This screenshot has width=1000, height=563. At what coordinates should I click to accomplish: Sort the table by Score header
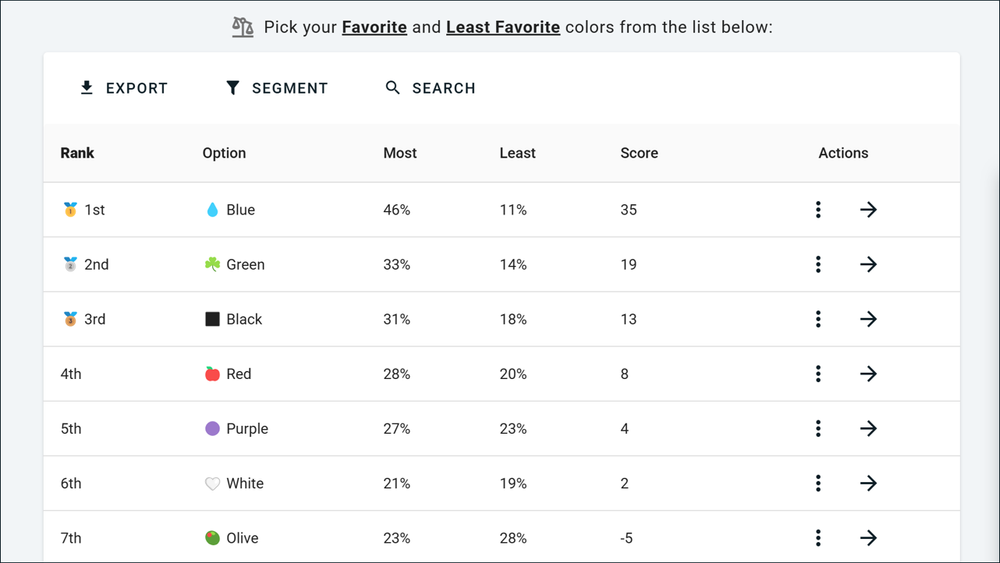click(639, 153)
